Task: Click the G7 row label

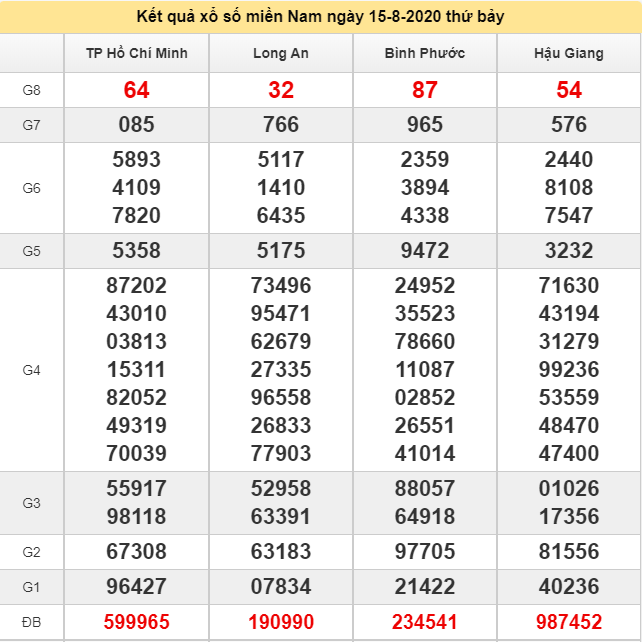Action: point(32,125)
